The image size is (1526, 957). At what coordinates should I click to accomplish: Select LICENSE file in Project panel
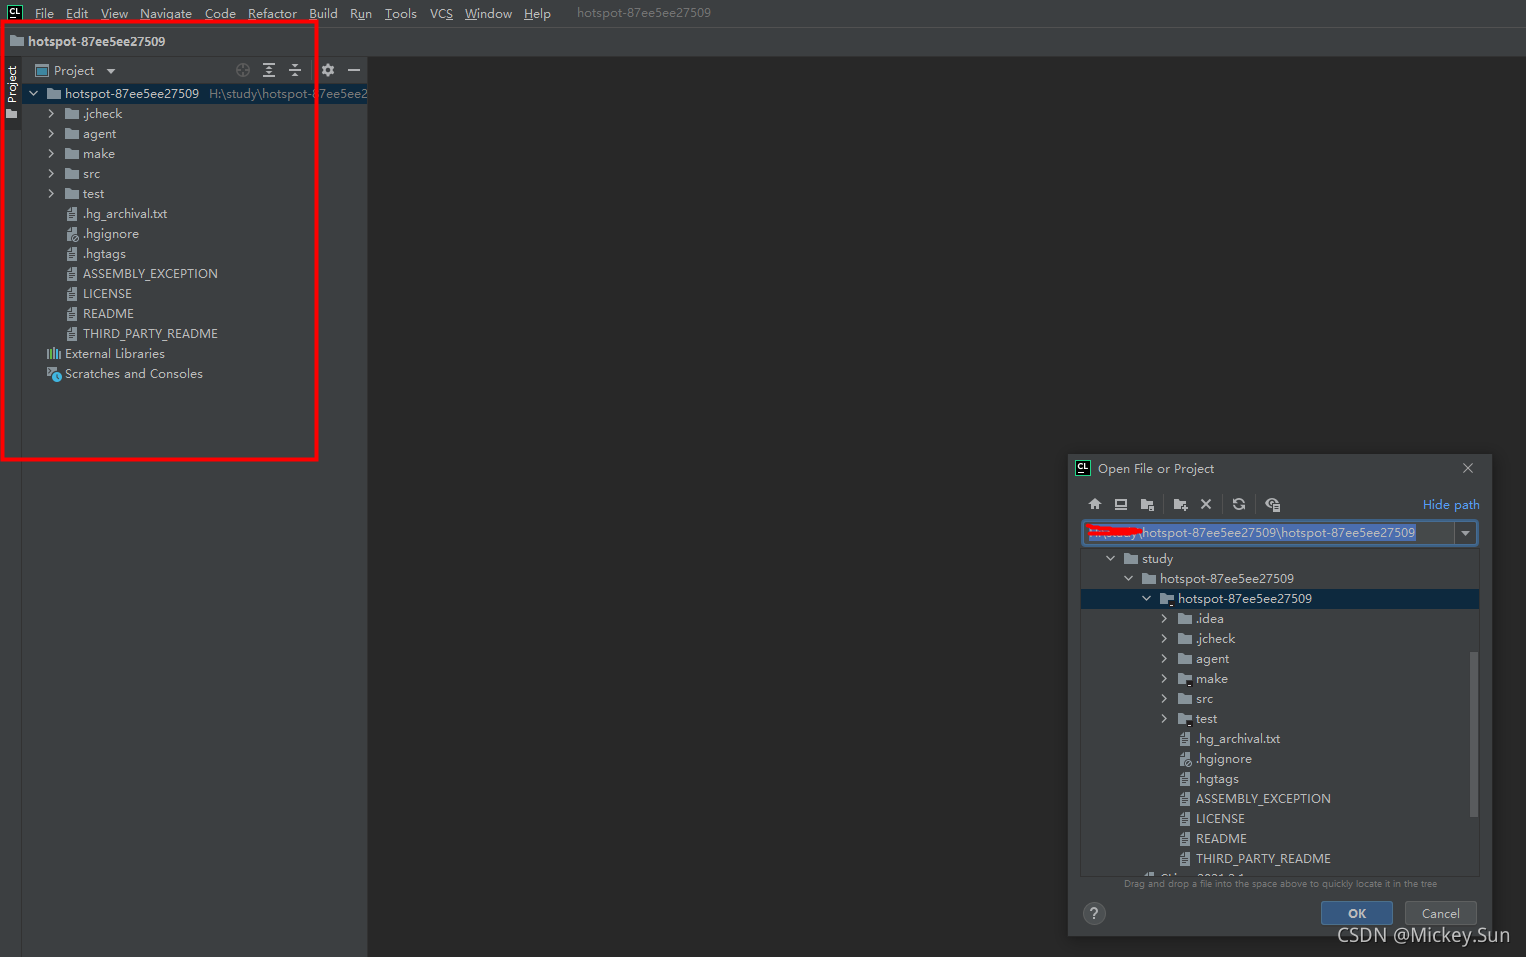click(107, 294)
